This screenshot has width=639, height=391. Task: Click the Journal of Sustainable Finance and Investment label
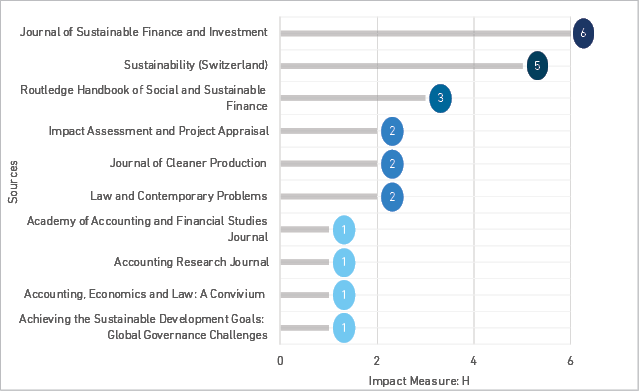click(x=144, y=32)
